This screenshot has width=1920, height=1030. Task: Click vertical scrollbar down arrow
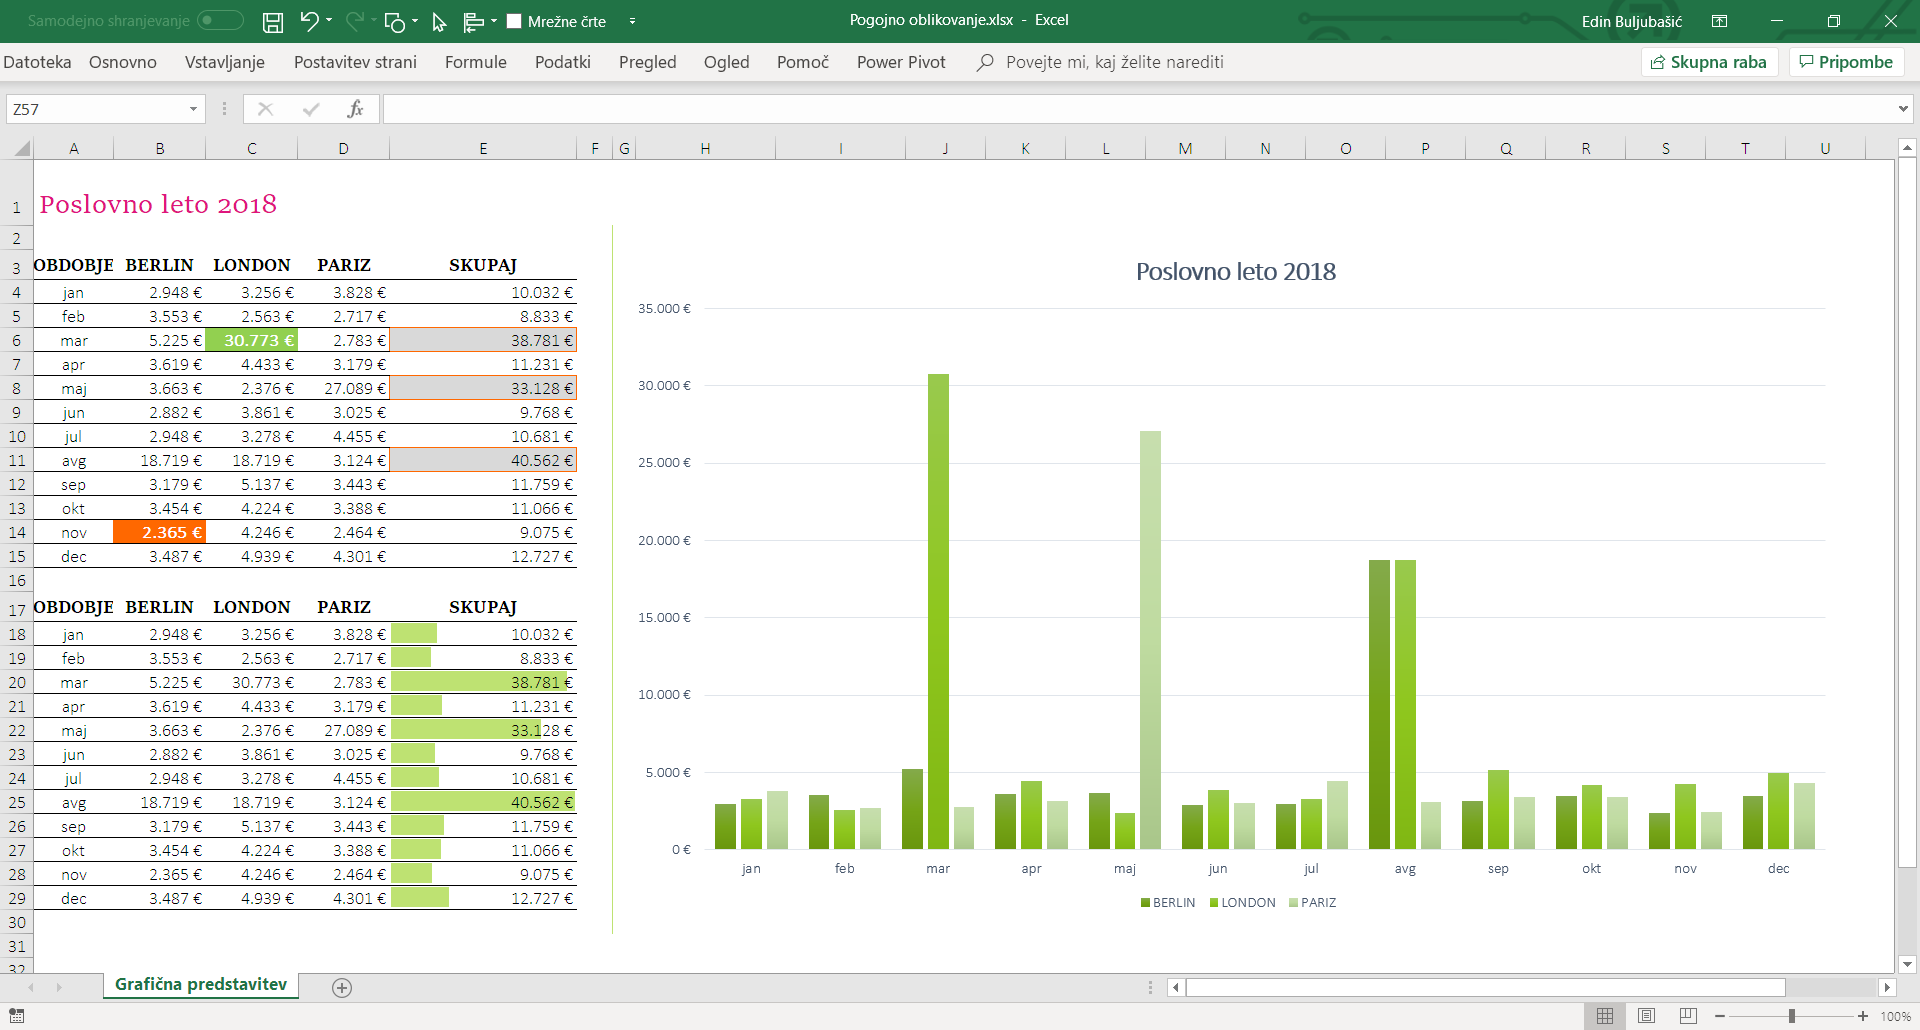1907,964
